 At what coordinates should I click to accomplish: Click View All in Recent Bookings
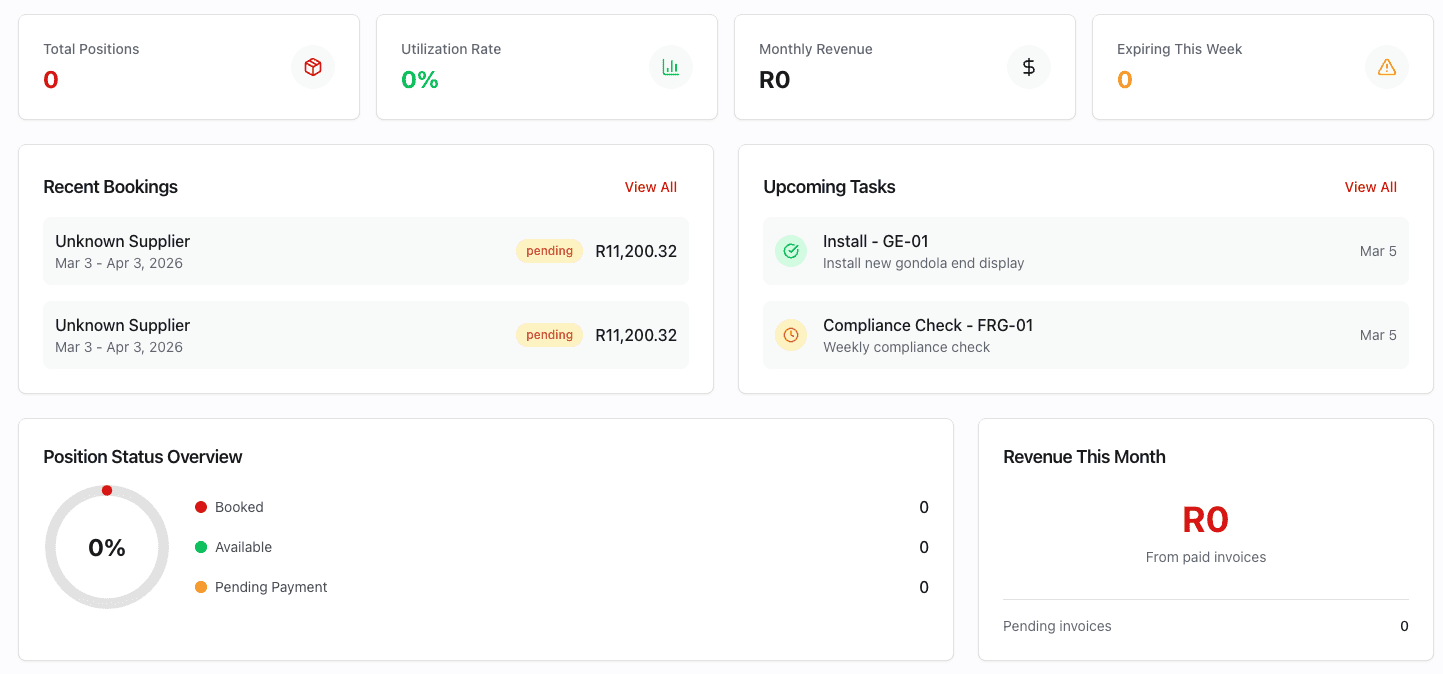(650, 187)
